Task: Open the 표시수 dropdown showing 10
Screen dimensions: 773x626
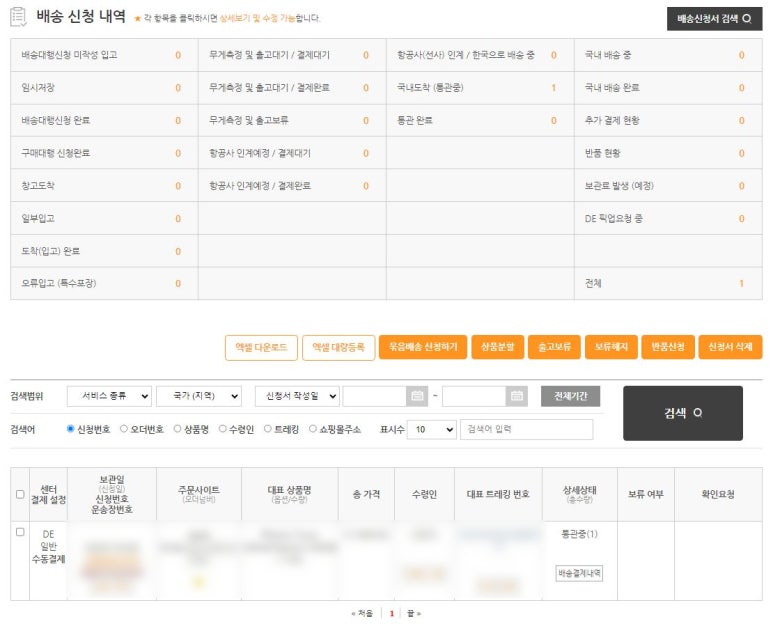Action: pos(431,429)
